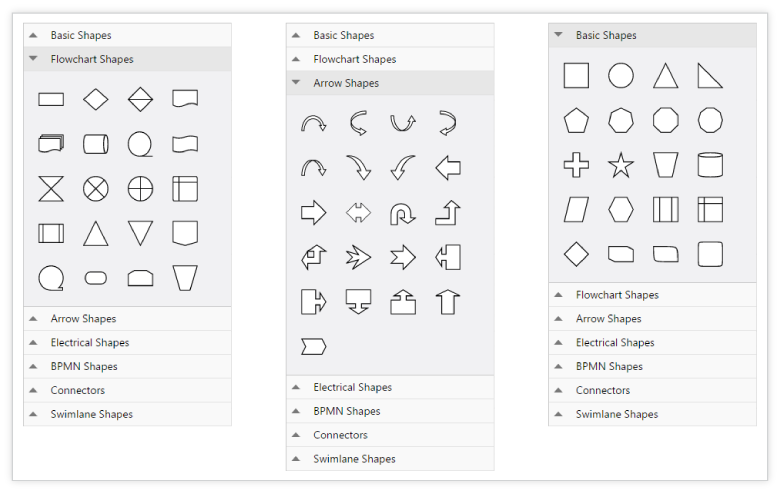
Task: Select the U-turn arrow shape
Action: (403, 213)
